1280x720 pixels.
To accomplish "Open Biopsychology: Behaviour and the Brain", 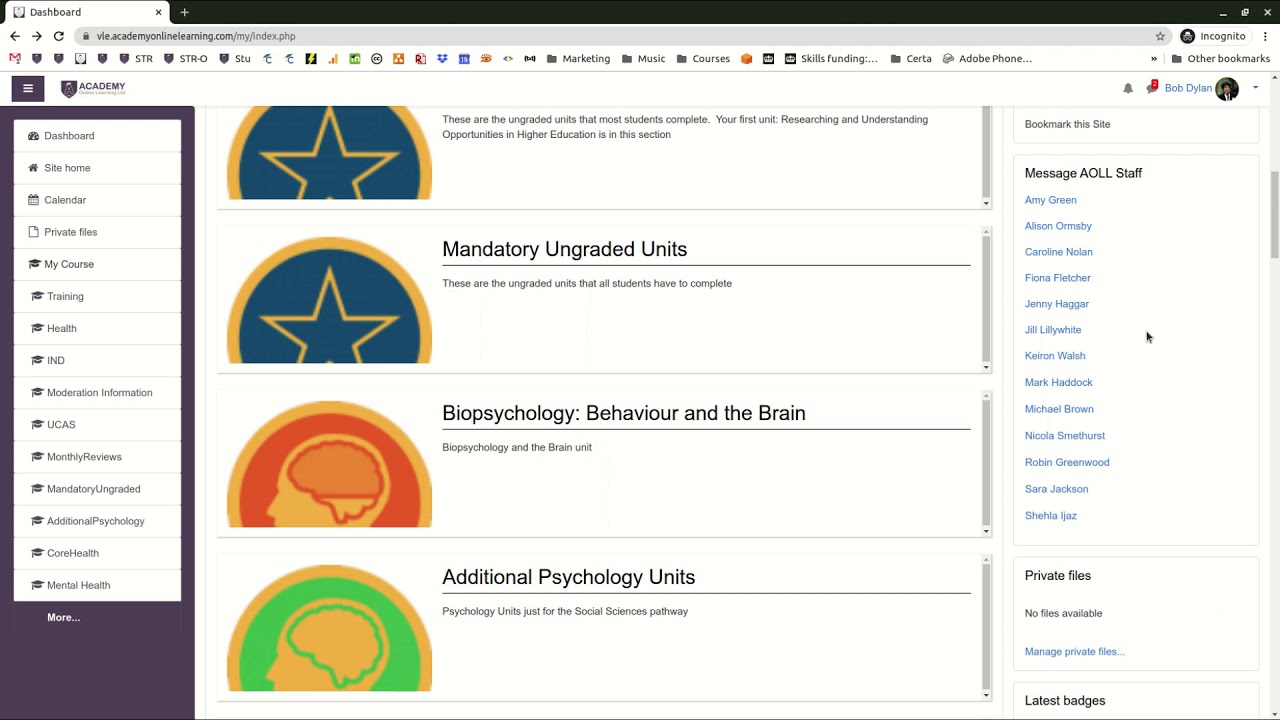I will coord(624,413).
